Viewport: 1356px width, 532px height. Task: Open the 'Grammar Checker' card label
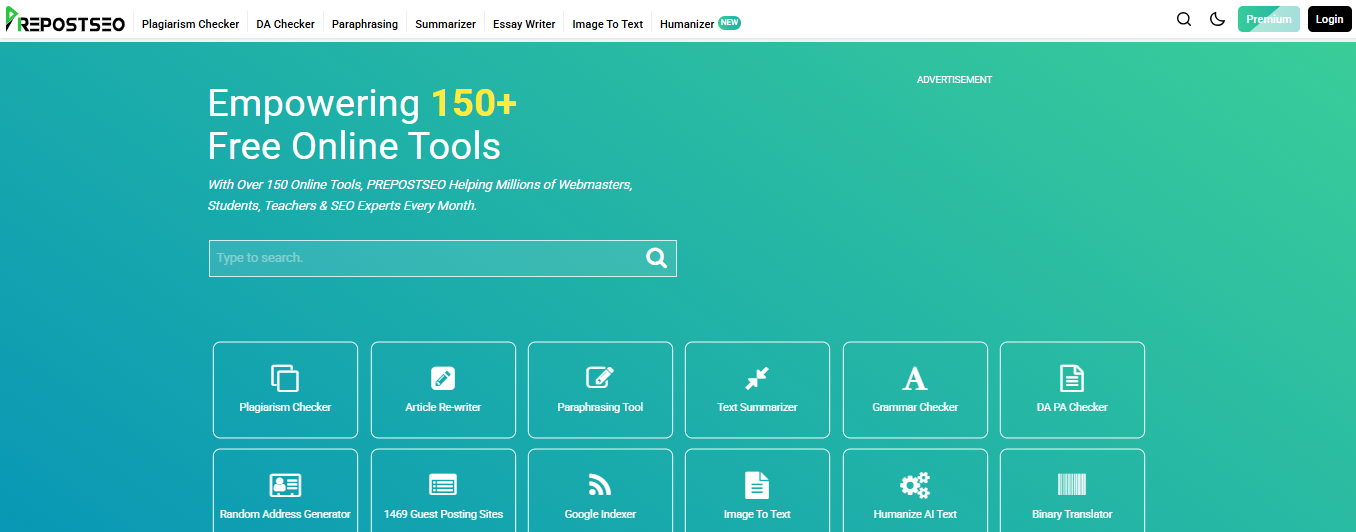(915, 408)
